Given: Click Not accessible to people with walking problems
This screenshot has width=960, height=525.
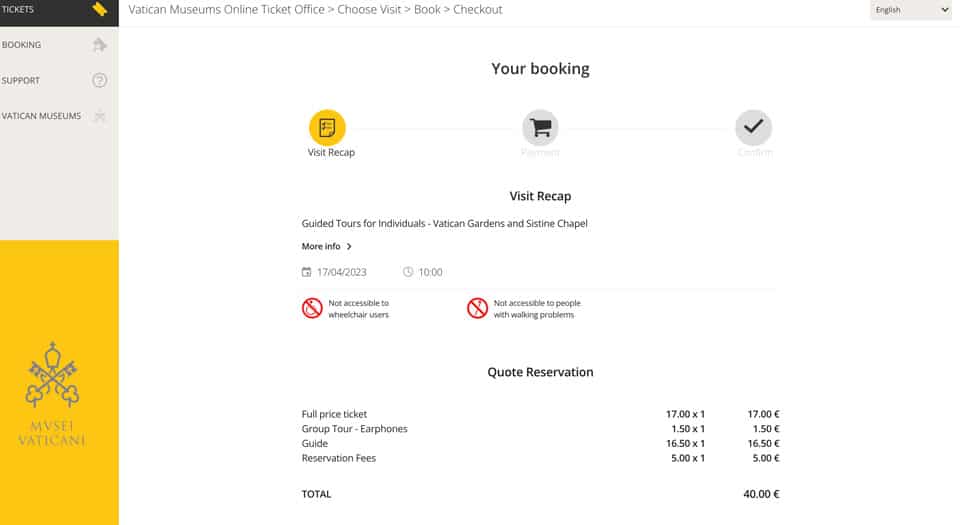Looking at the screenshot, I should pyautogui.click(x=537, y=308).
